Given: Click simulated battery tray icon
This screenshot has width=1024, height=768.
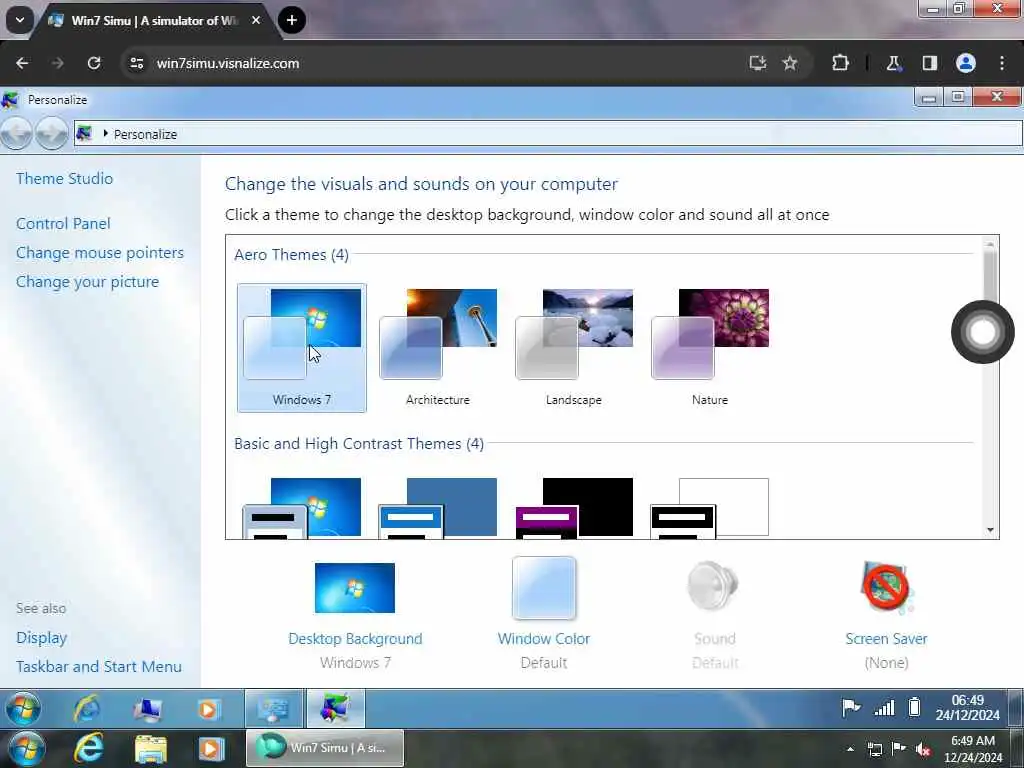Looking at the screenshot, I should (x=915, y=707).
